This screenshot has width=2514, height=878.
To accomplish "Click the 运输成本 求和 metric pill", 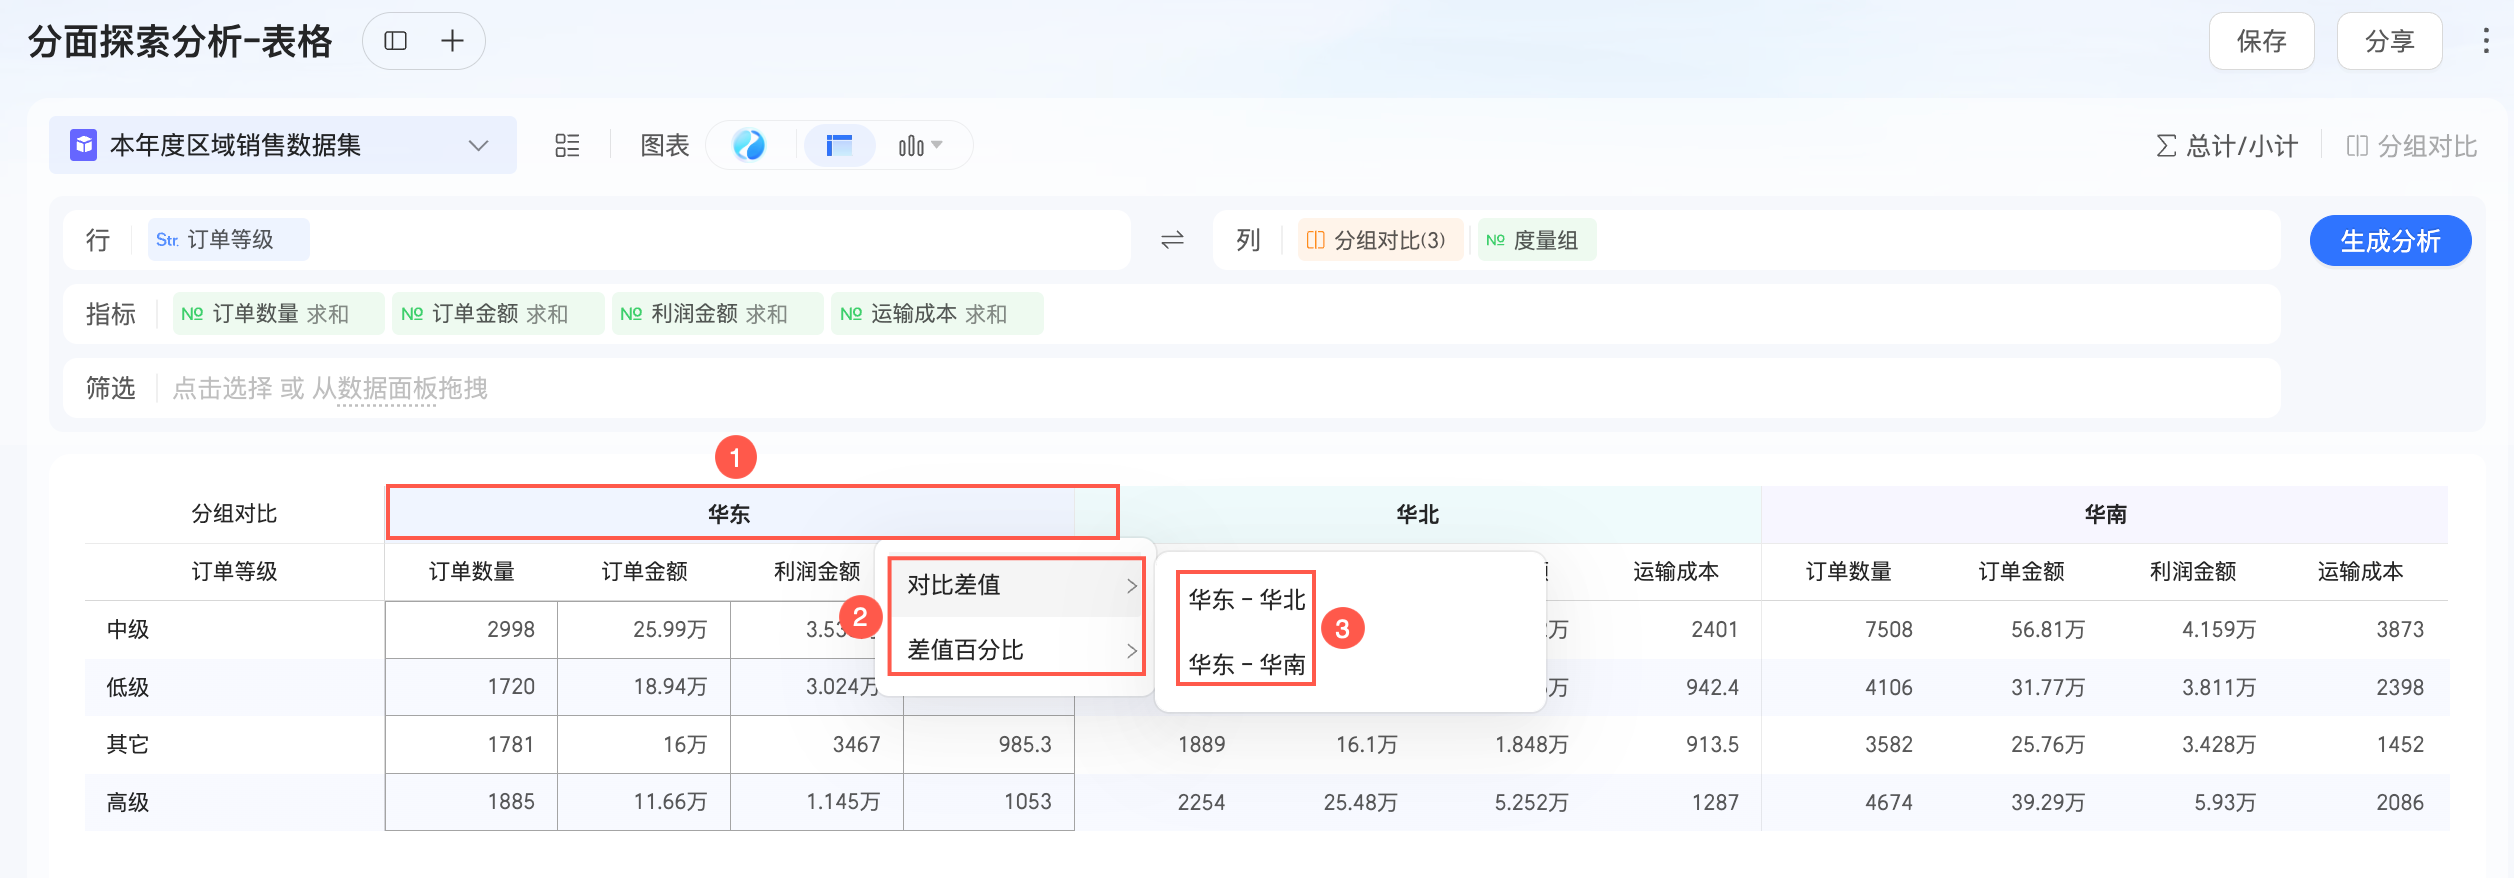I will click(x=937, y=314).
